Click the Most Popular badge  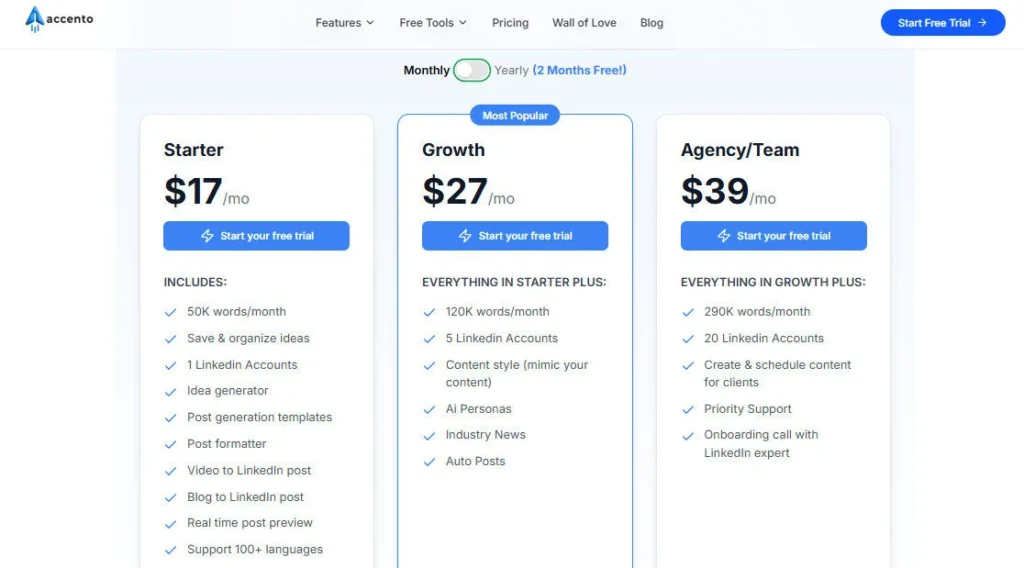tap(515, 116)
